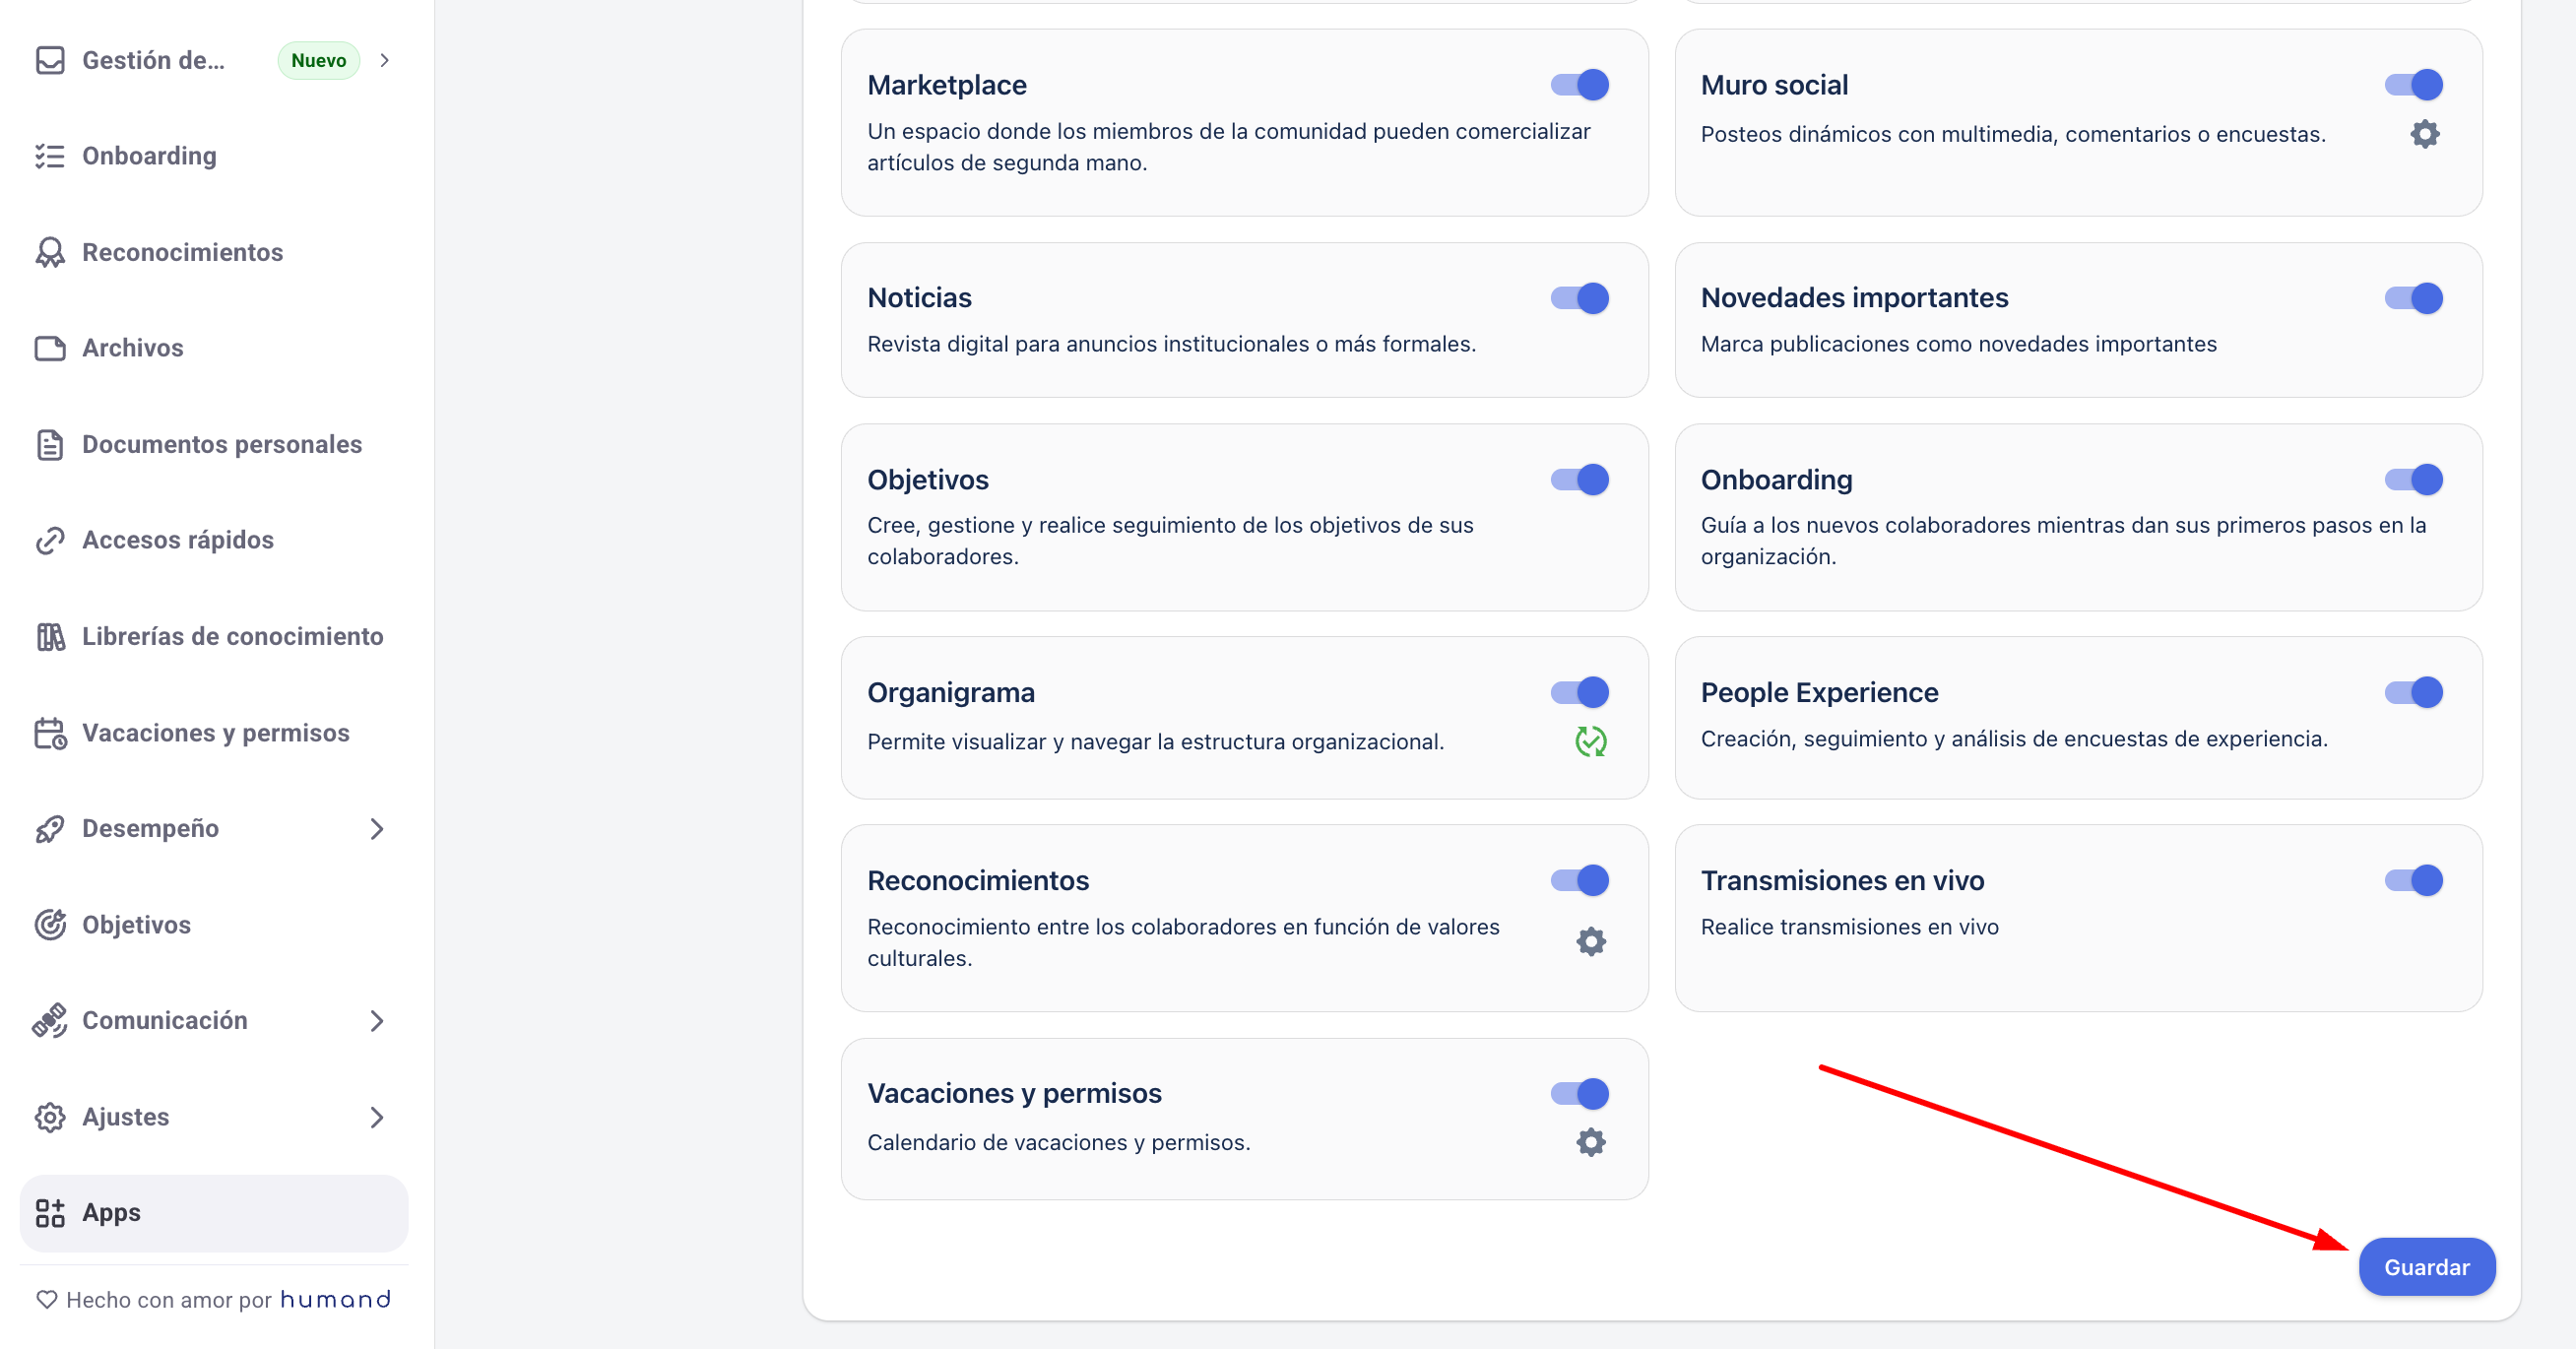The width and height of the screenshot is (2576, 1349).
Task: Click the Archivos folder icon
Action: [x=50, y=348]
